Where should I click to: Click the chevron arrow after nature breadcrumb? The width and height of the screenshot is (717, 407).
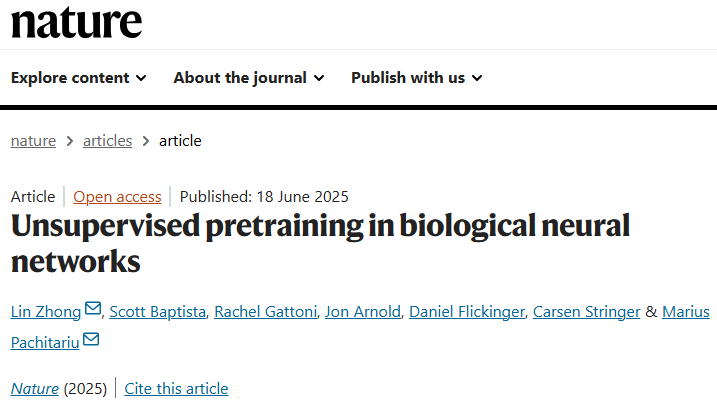(x=70, y=141)
